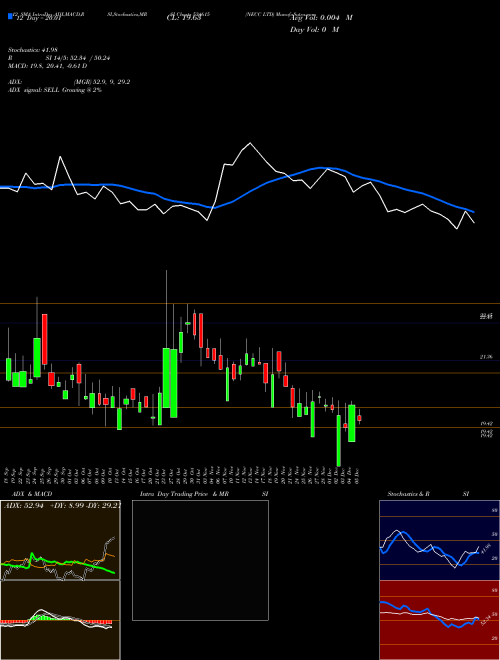Viewport: 500px width, 660px height.
Task: Click the 21.76 price axis label
Action: pyautogui.click(x=486, y=357)
